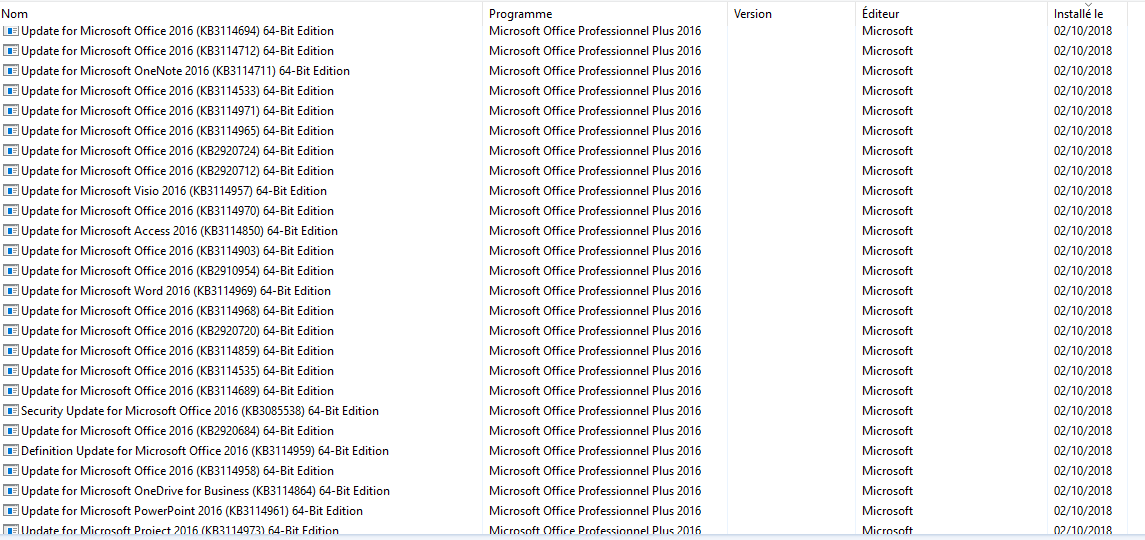Click the Éditeur 'Microsoft' cell in the KB3114864 row
Viewport: 1145px width, 540px height.
[x=887, y=490]
